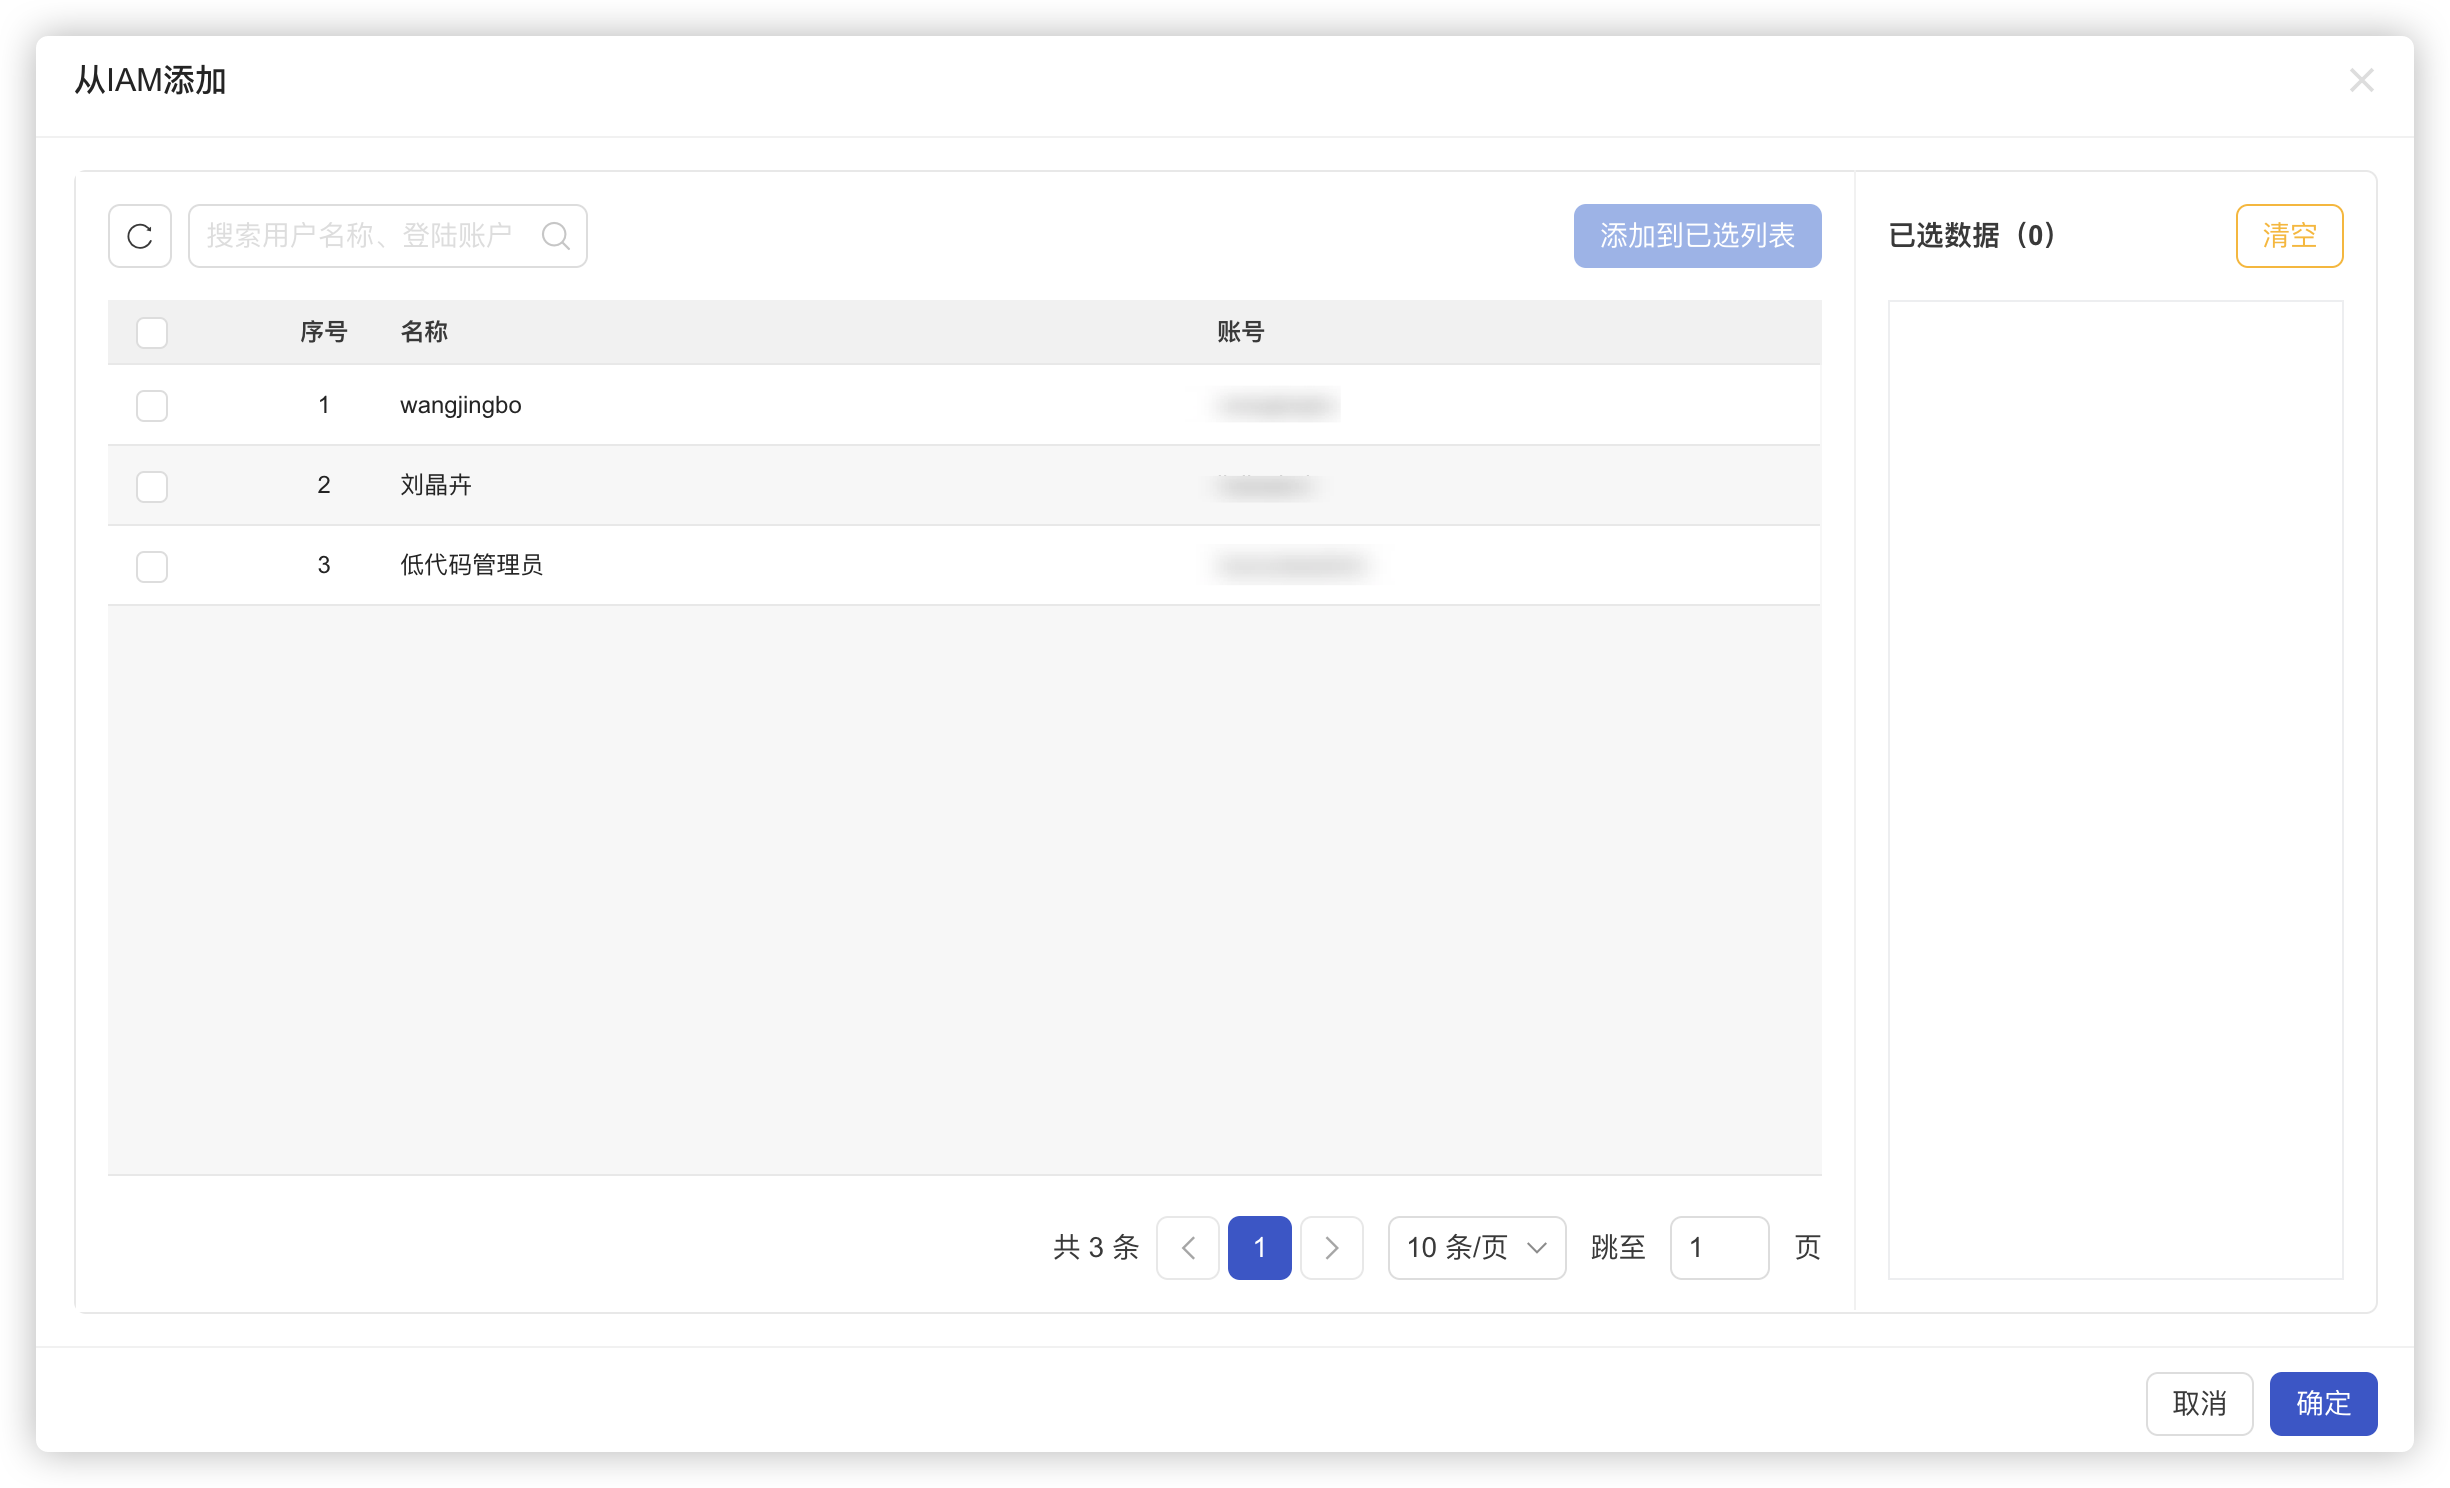This screenshot has width=2450, height=1488.
Task: Check the wangjingbo row checkbox
Action: point(152,405)
